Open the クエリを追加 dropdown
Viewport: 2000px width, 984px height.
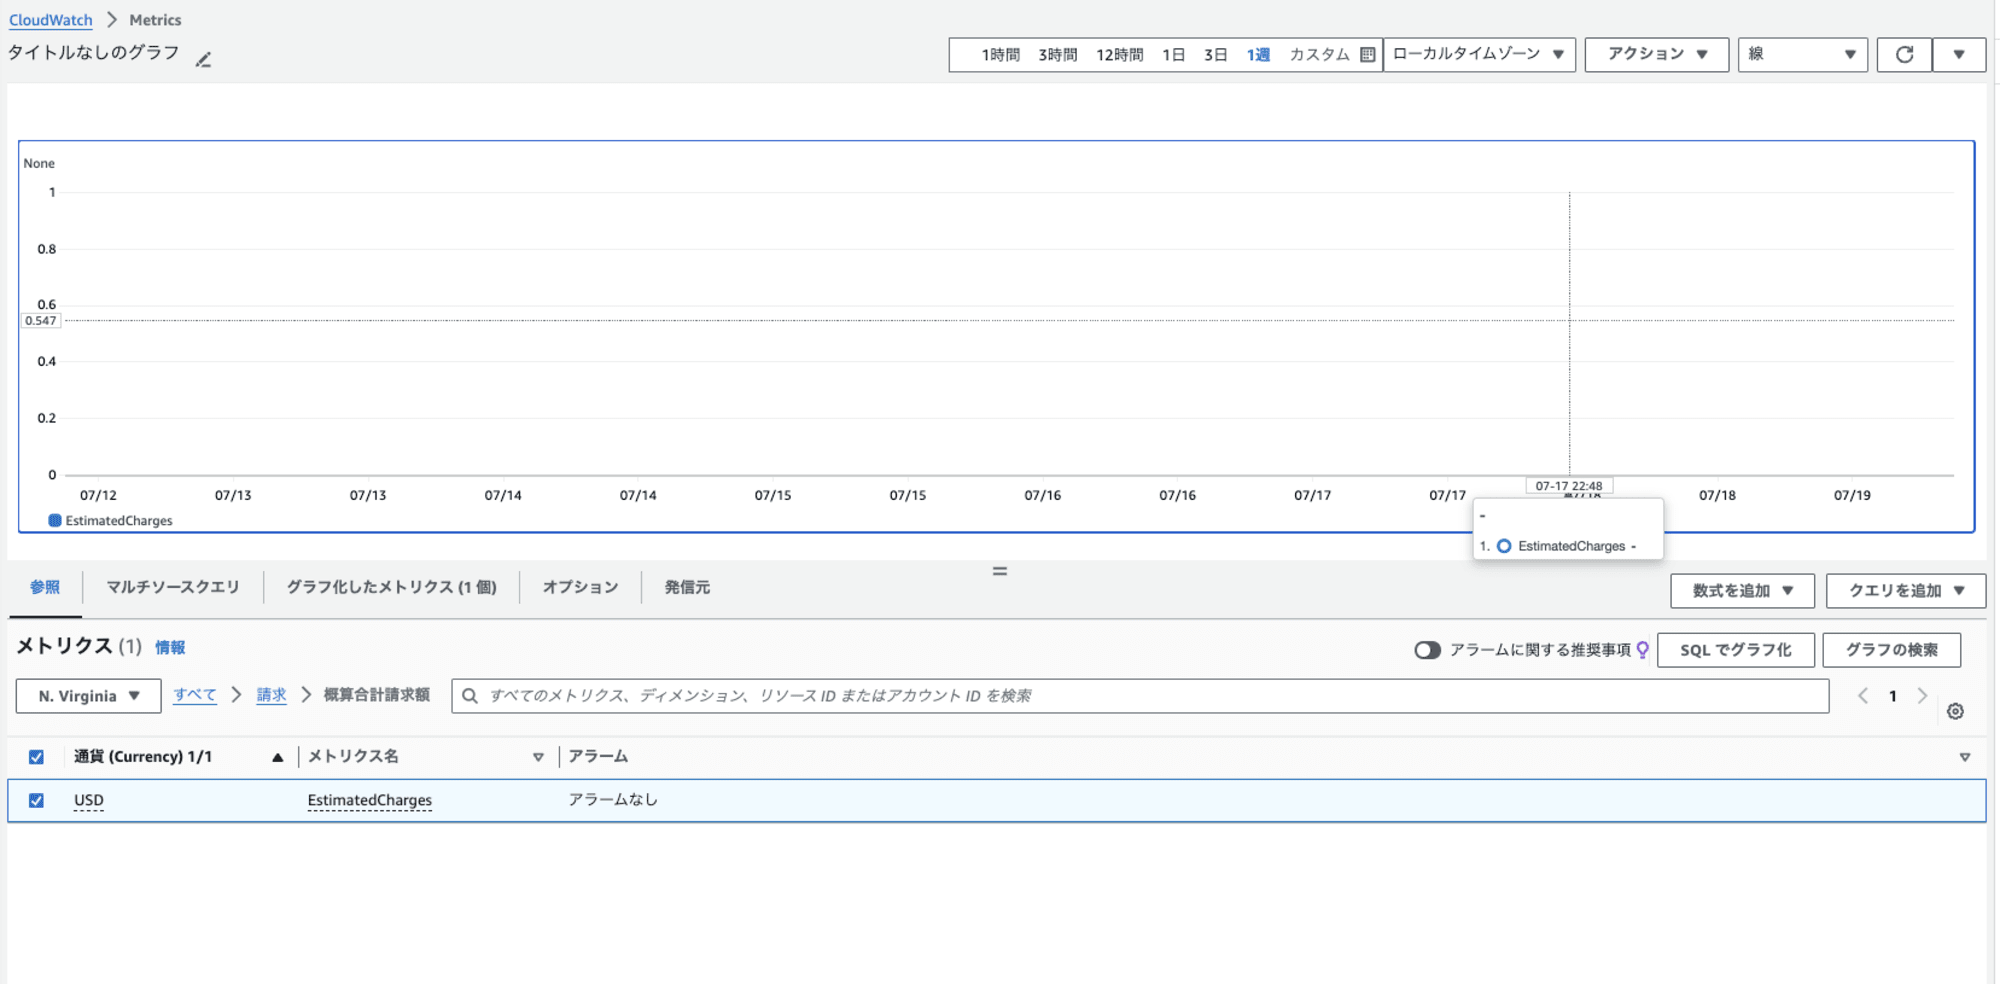coord(1906,591)
